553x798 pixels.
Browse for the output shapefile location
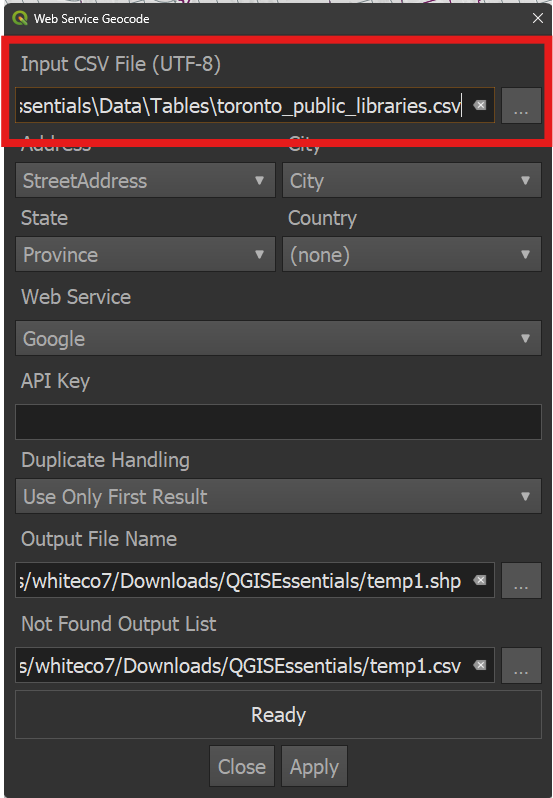coord(521,580)
